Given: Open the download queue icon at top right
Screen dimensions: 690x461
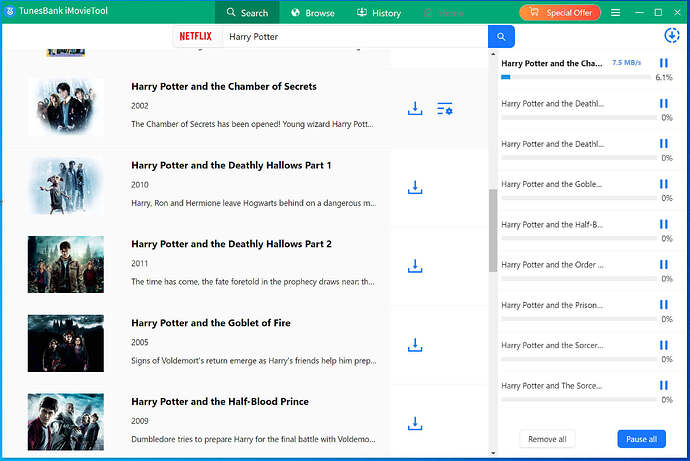Looking at the screenshot, I should 671,36.
